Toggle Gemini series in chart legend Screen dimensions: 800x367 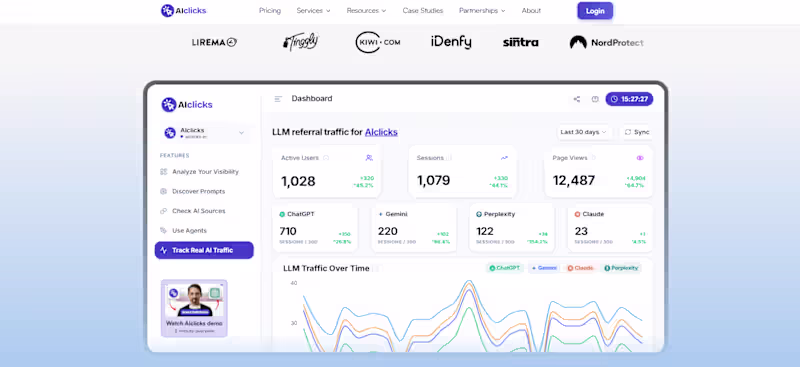(544, 268)
